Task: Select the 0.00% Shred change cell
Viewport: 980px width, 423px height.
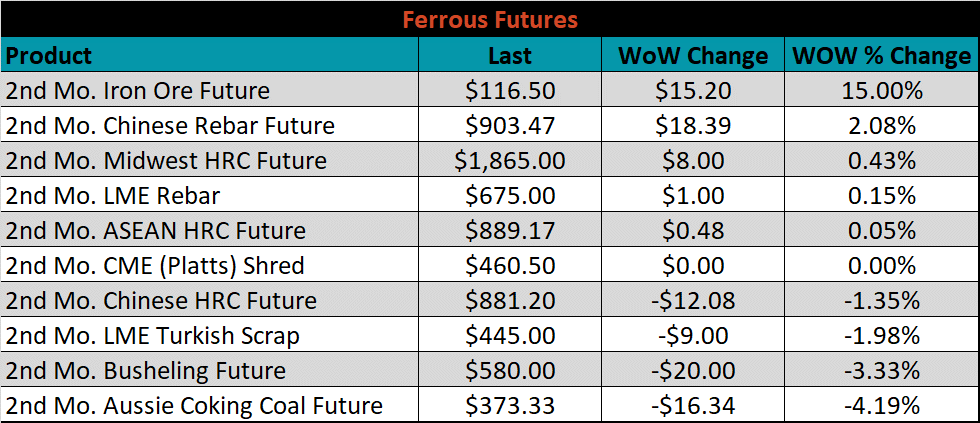Action: tap(882, 265)
